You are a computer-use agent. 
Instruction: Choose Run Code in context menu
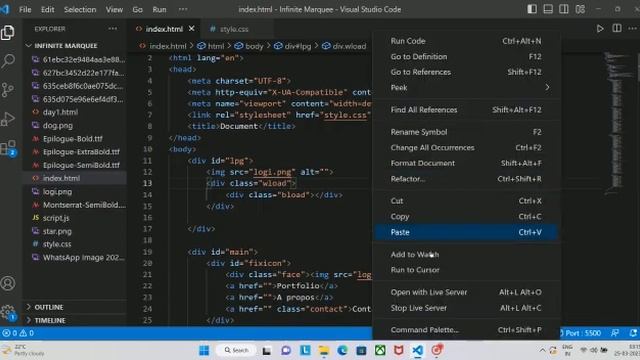point(466,41)
